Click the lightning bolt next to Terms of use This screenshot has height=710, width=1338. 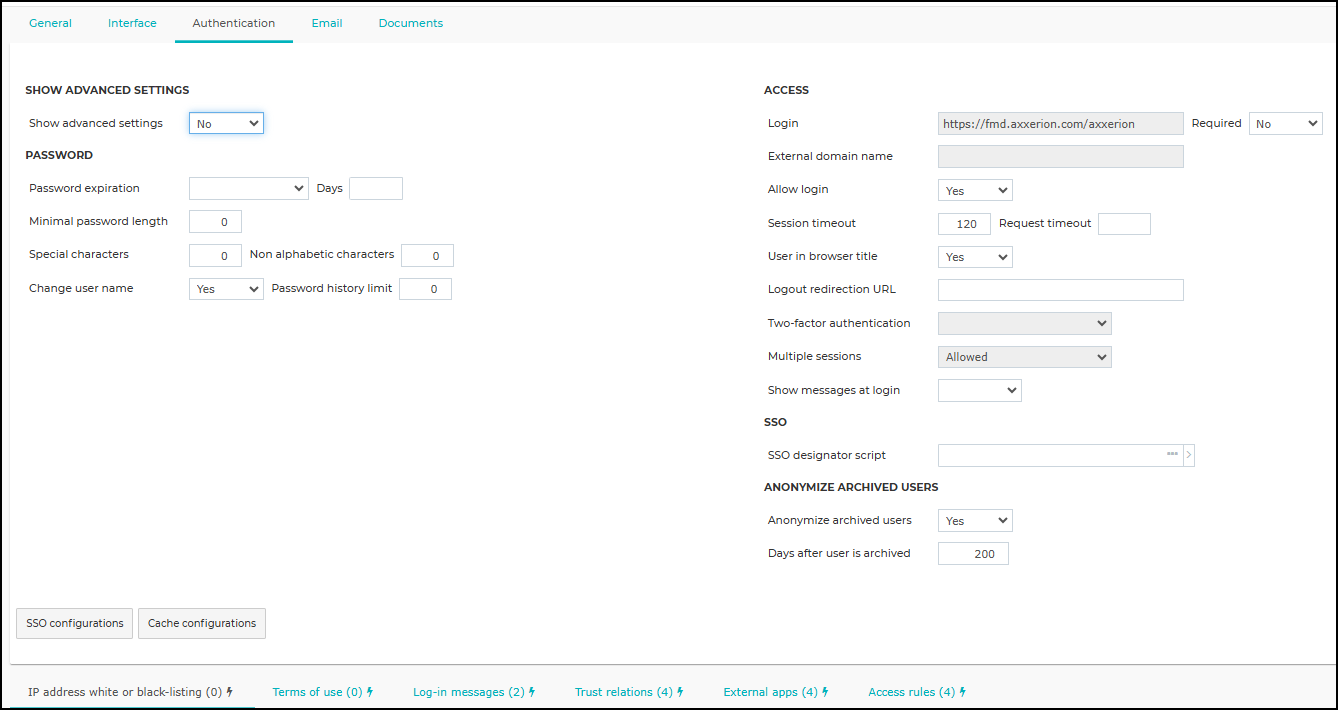pos(370,692)
